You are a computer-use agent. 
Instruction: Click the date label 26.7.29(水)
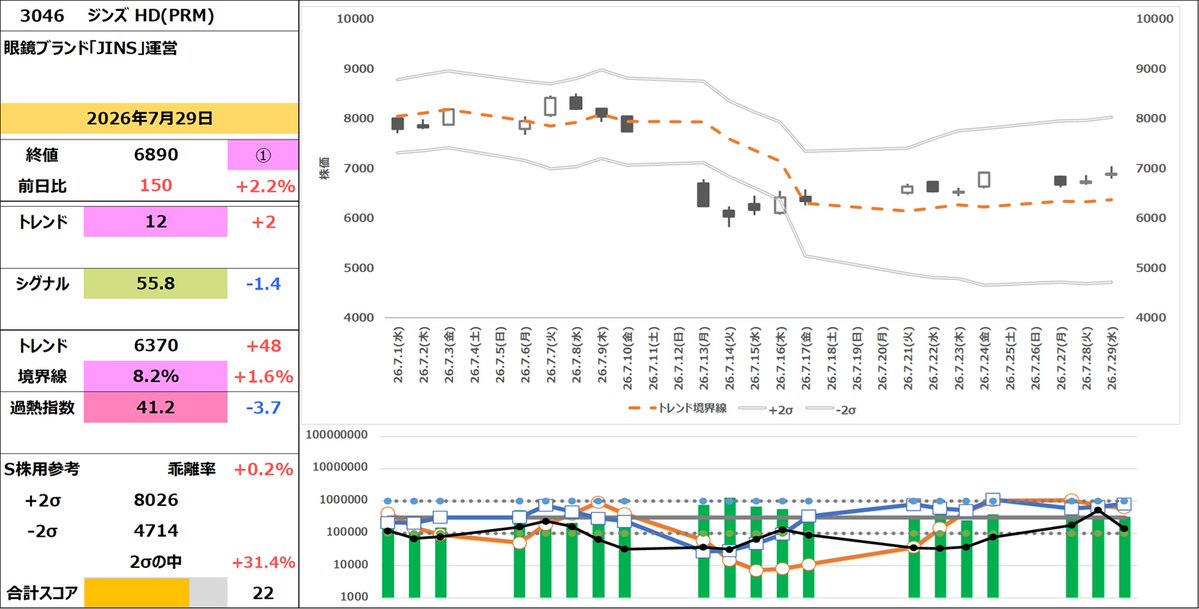1111,359
